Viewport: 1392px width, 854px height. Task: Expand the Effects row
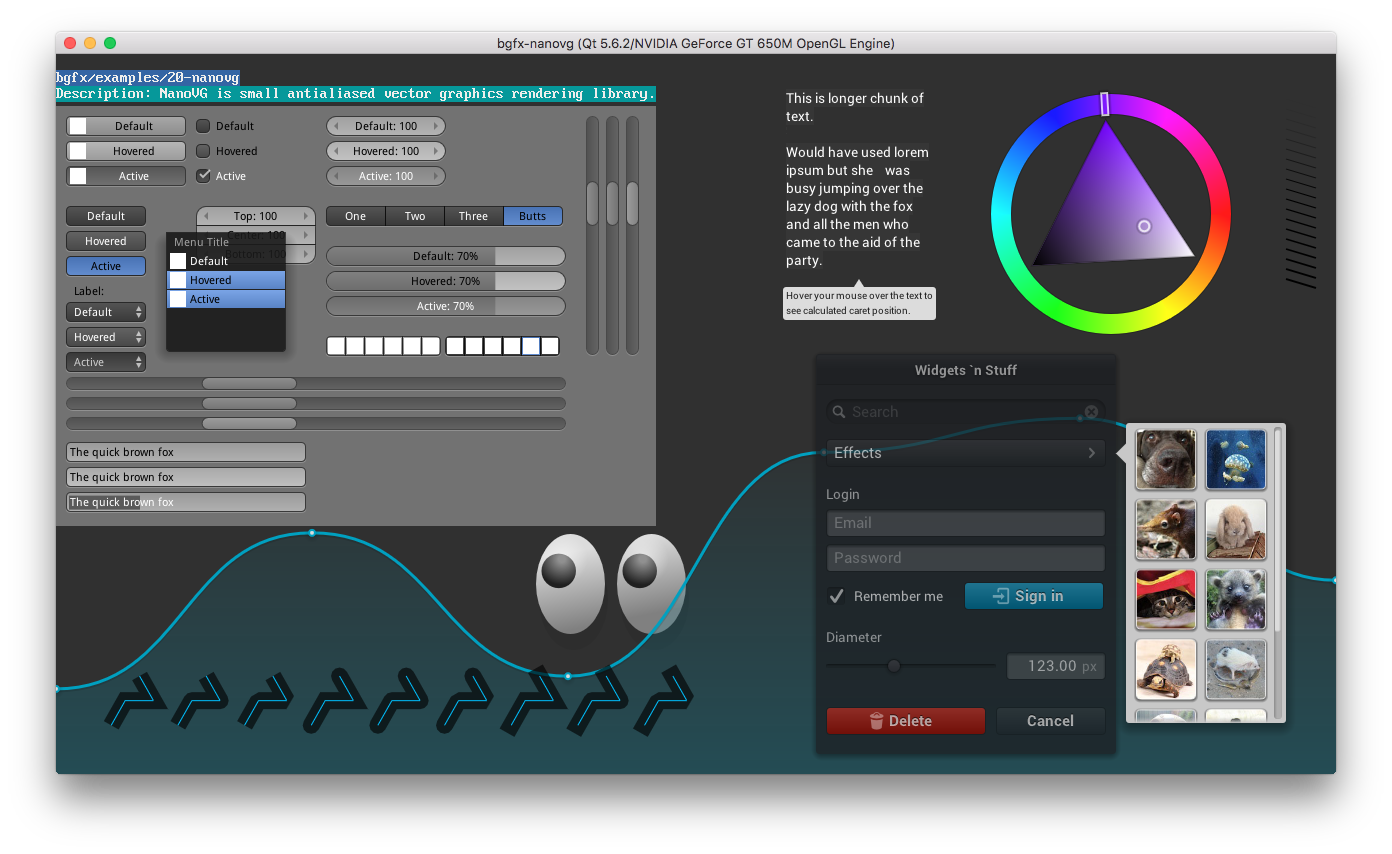click(x=965, y=453)
